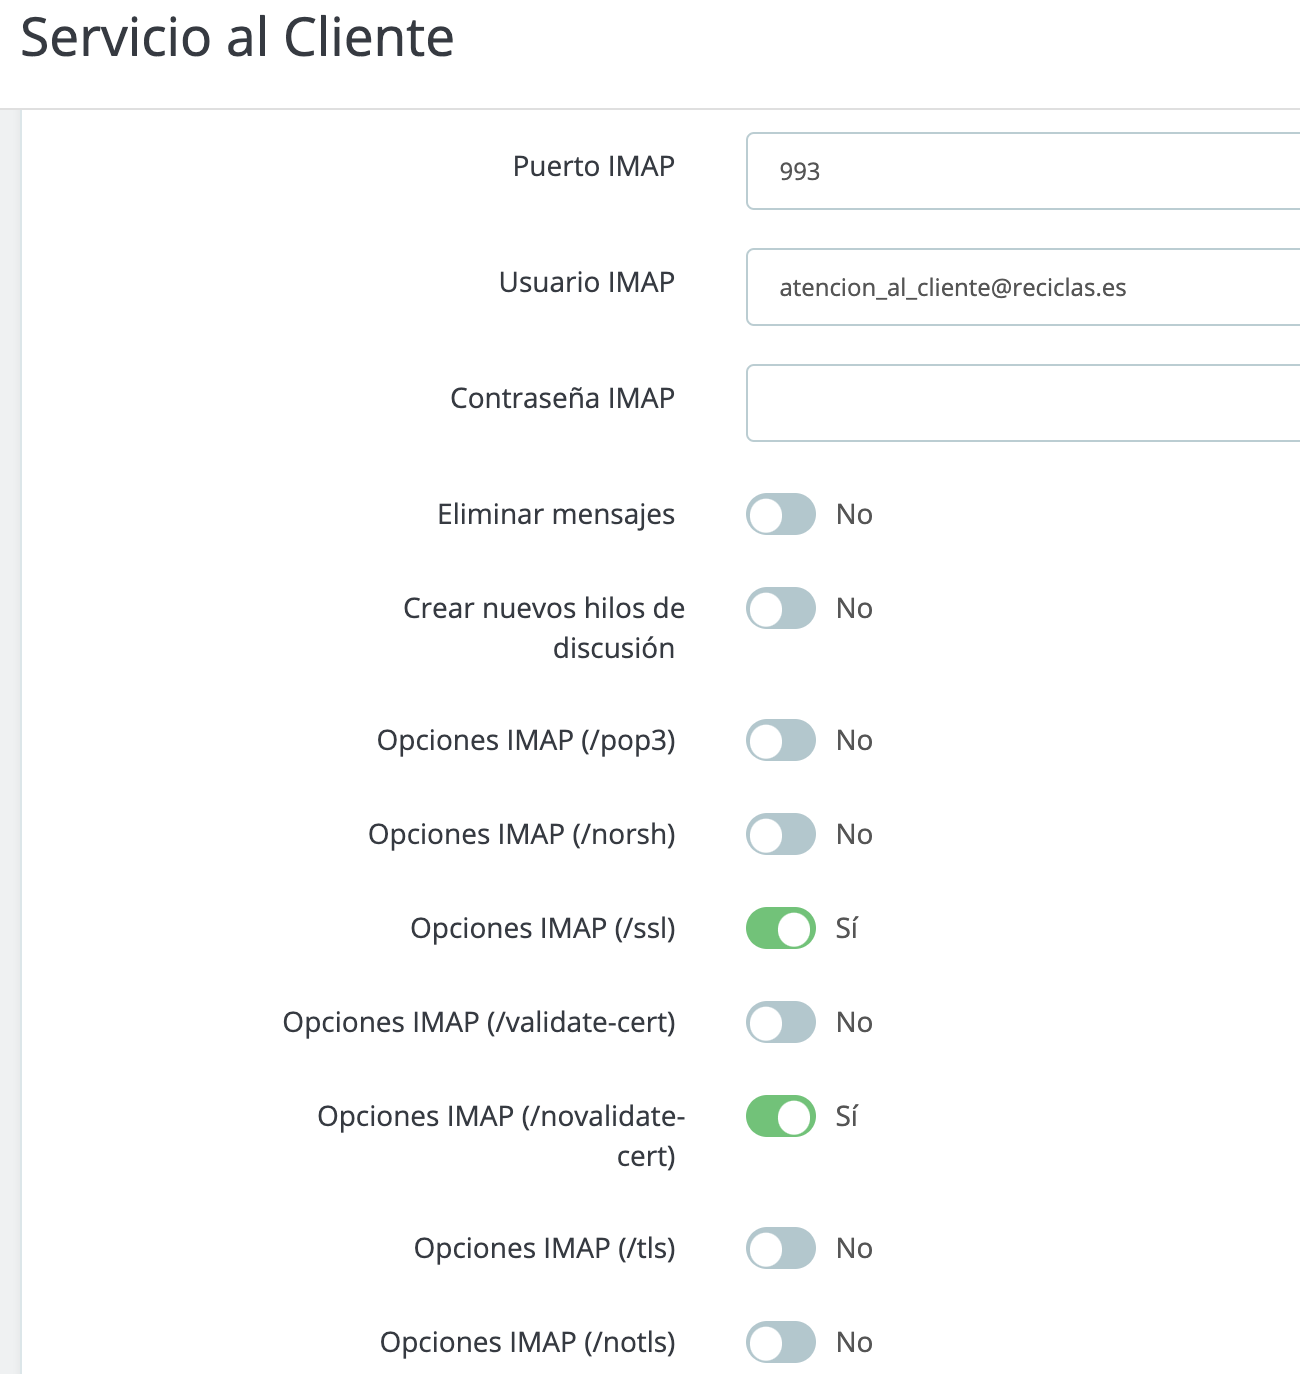This screenshot has height=1374, width=1300.
Task: Turn off the /novalidate-cert option
Action: coord(781,1116)
